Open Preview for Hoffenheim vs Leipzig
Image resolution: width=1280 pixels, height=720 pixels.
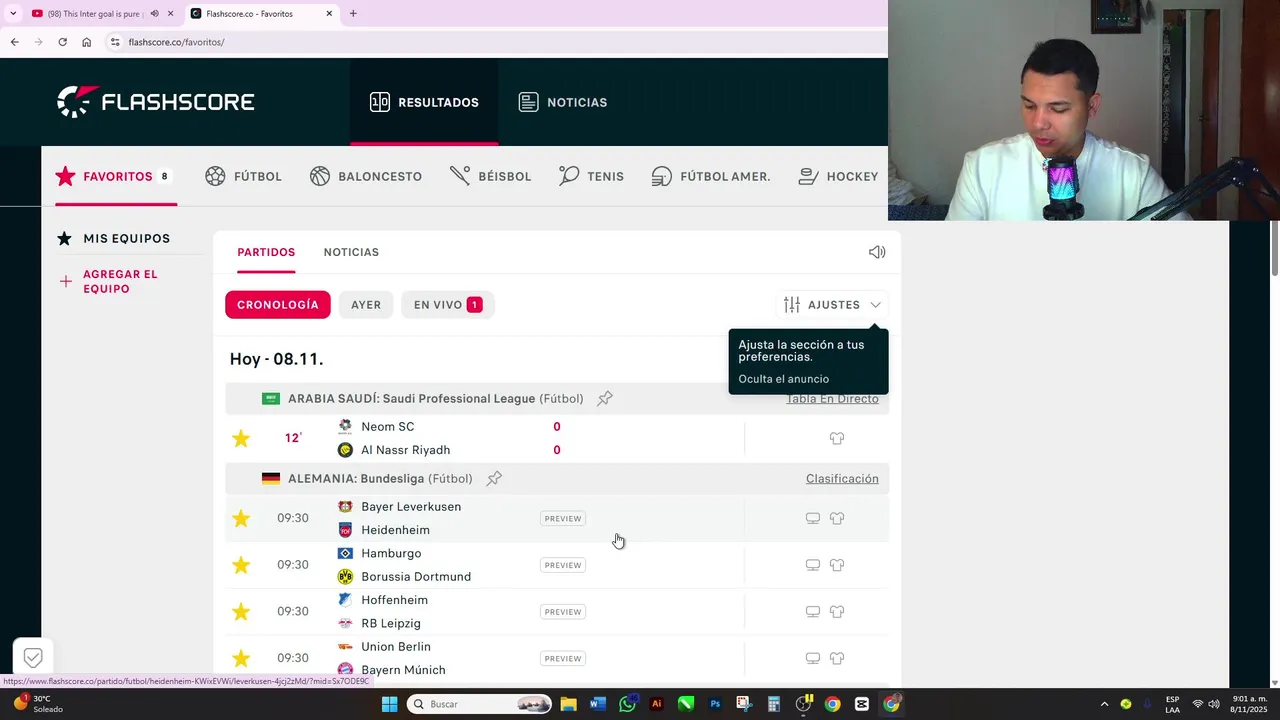[562, 611]
